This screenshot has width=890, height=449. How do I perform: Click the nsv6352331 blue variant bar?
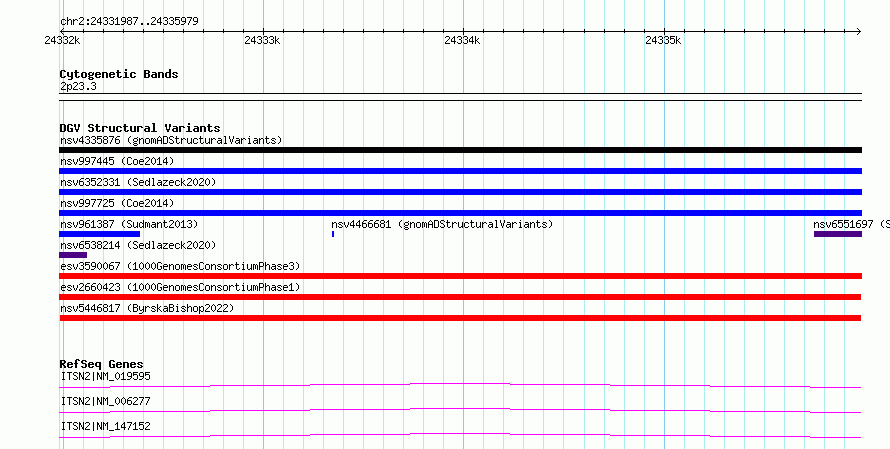click(460, 192)
